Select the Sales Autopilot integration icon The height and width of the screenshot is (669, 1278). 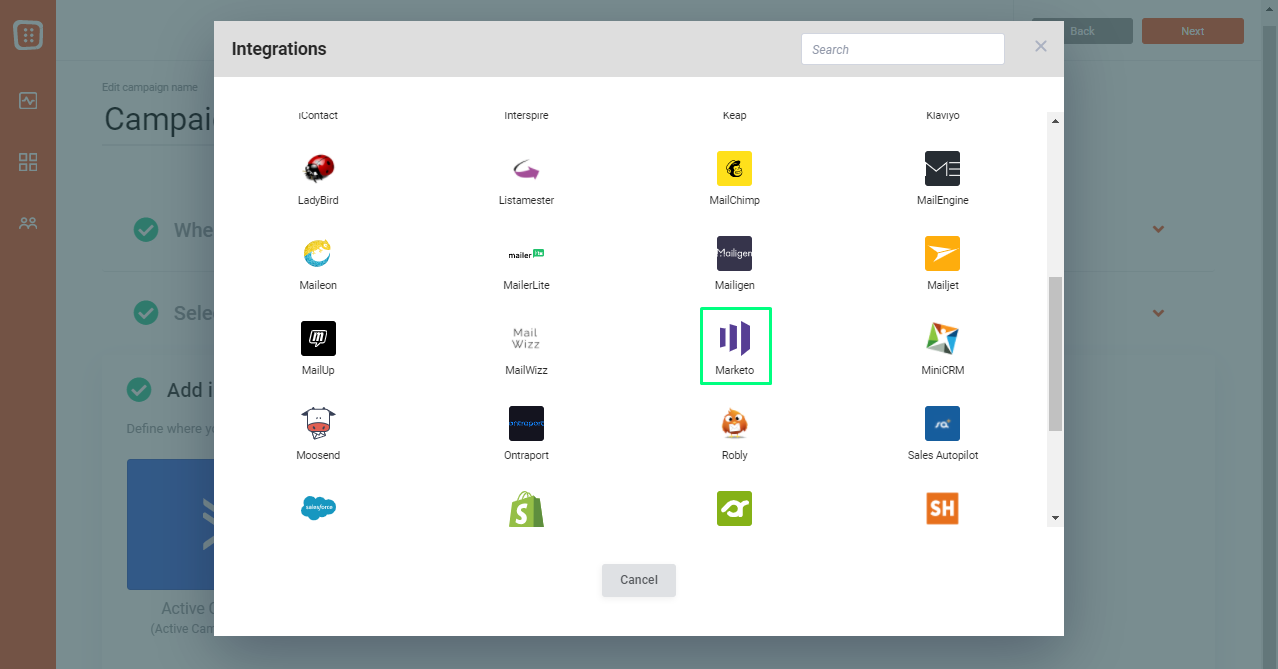click(942, 424)
